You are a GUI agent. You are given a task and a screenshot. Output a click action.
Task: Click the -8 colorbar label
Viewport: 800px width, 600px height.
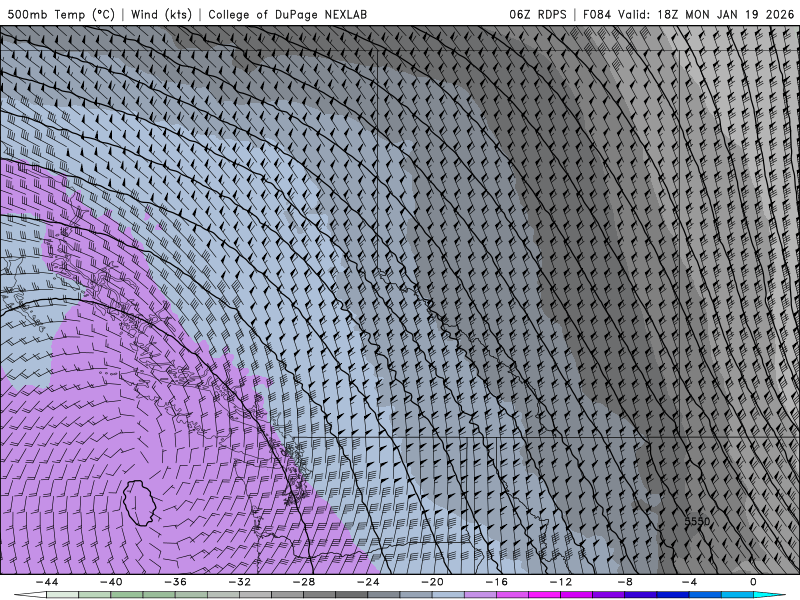[x=626, y=582]
